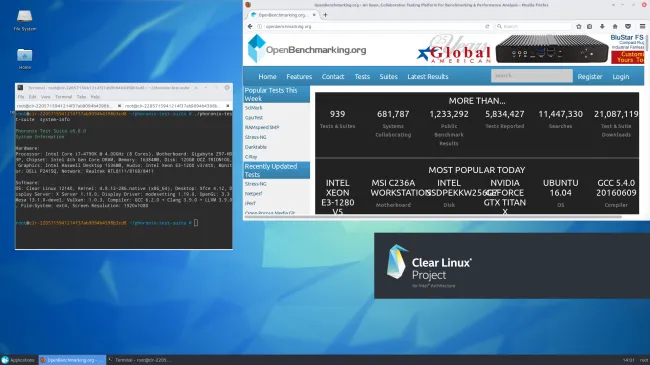Screen dimensions: 650x365
Task: Click the site search input field
Action: click(x=532, y=76)
